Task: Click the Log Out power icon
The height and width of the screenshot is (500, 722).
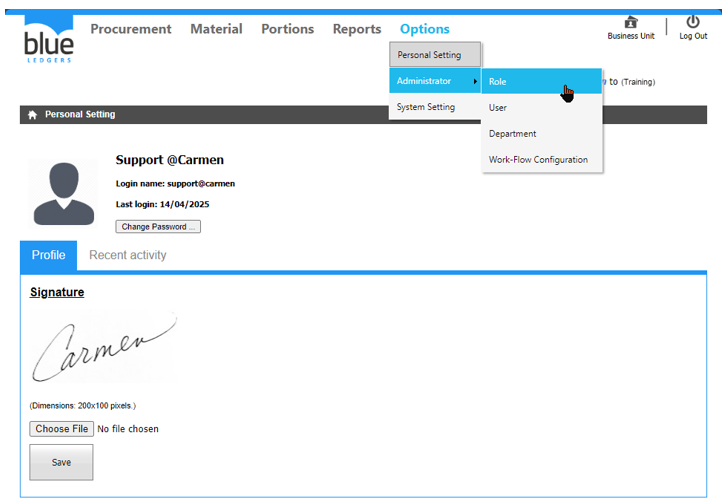Action: click(692, 22)
